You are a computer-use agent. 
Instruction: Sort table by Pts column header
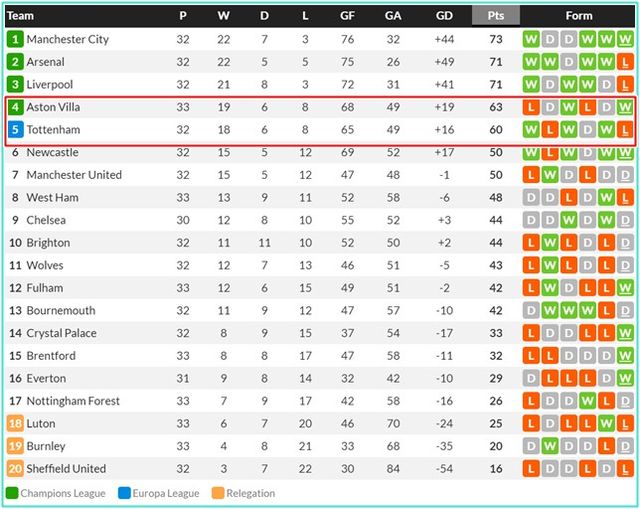496,16
